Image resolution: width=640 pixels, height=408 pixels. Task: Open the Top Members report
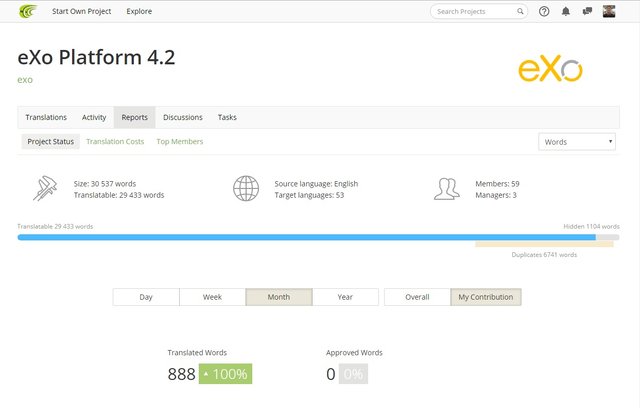(x=180, y=142)
